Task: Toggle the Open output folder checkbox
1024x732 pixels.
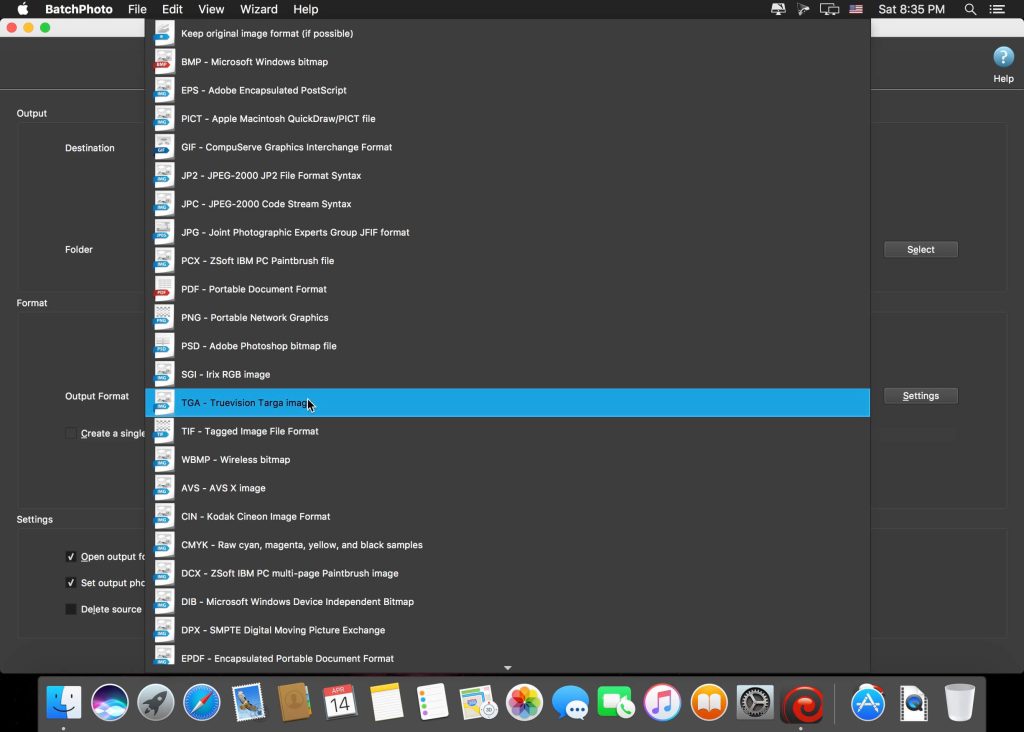Action: point(71,557)
